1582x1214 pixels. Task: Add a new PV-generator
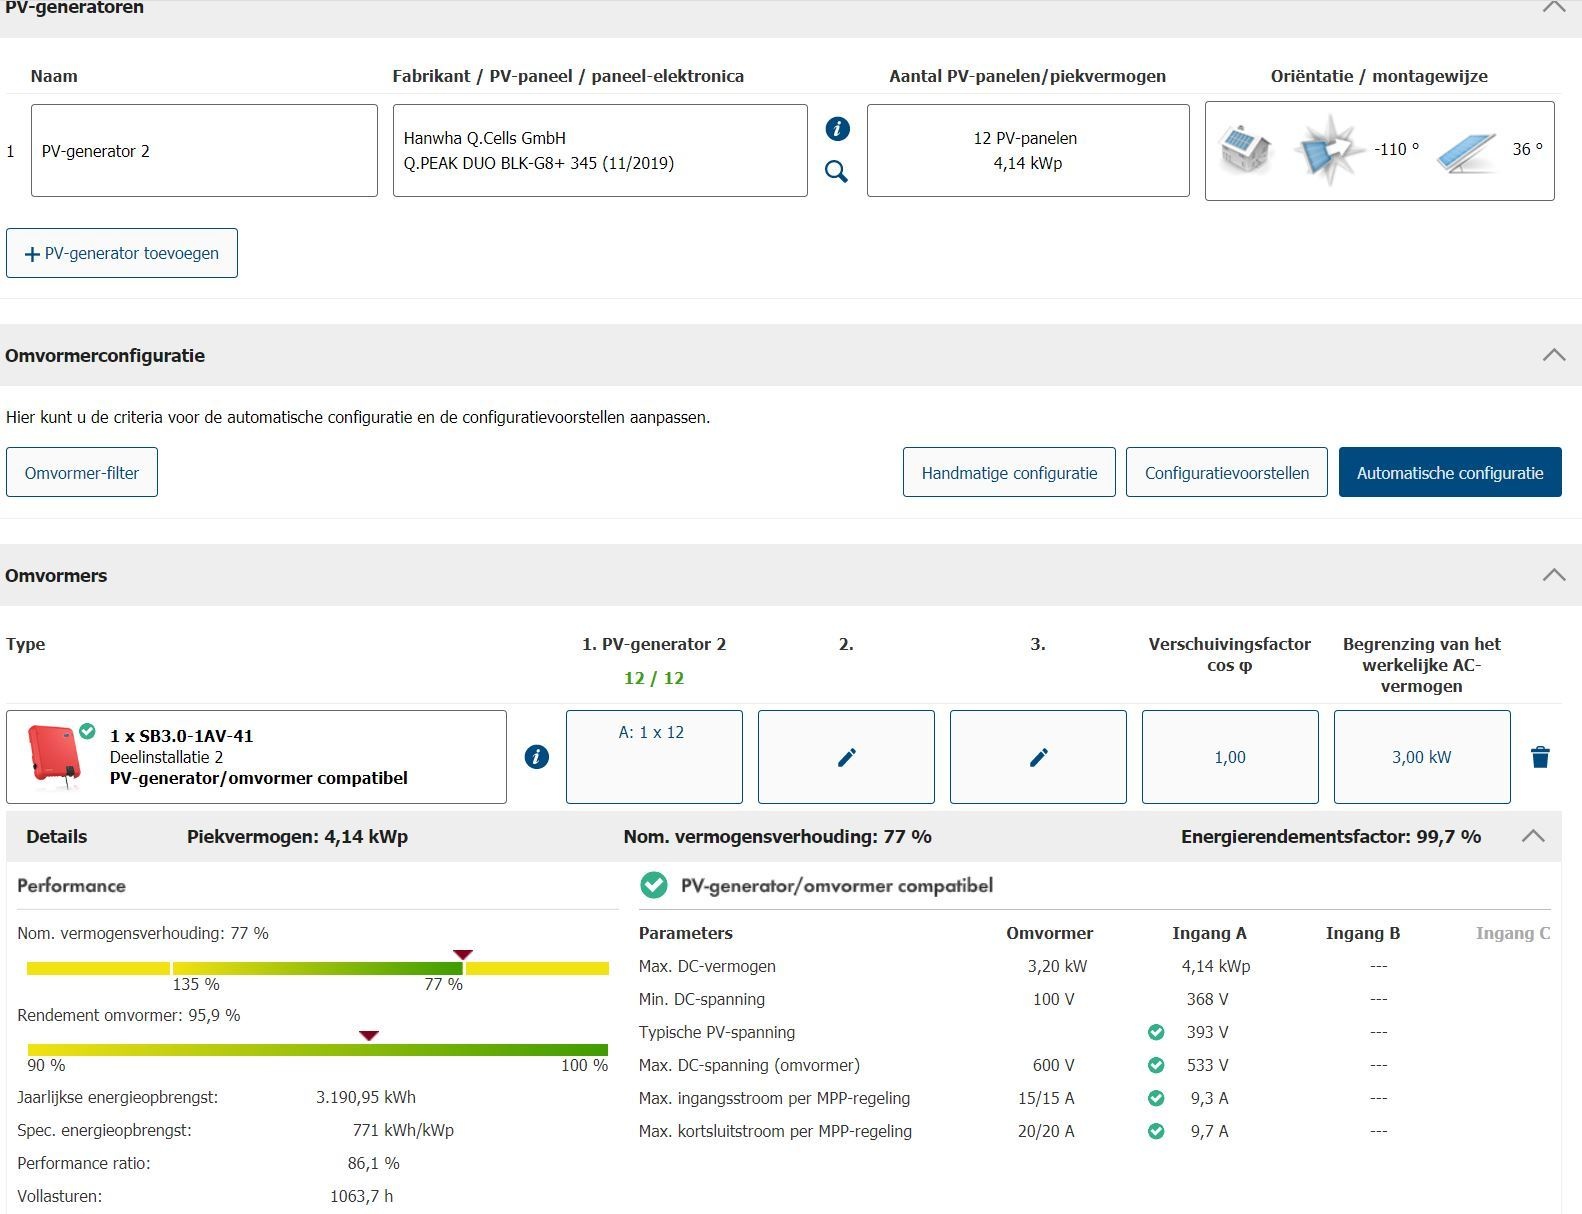point(122,254)
